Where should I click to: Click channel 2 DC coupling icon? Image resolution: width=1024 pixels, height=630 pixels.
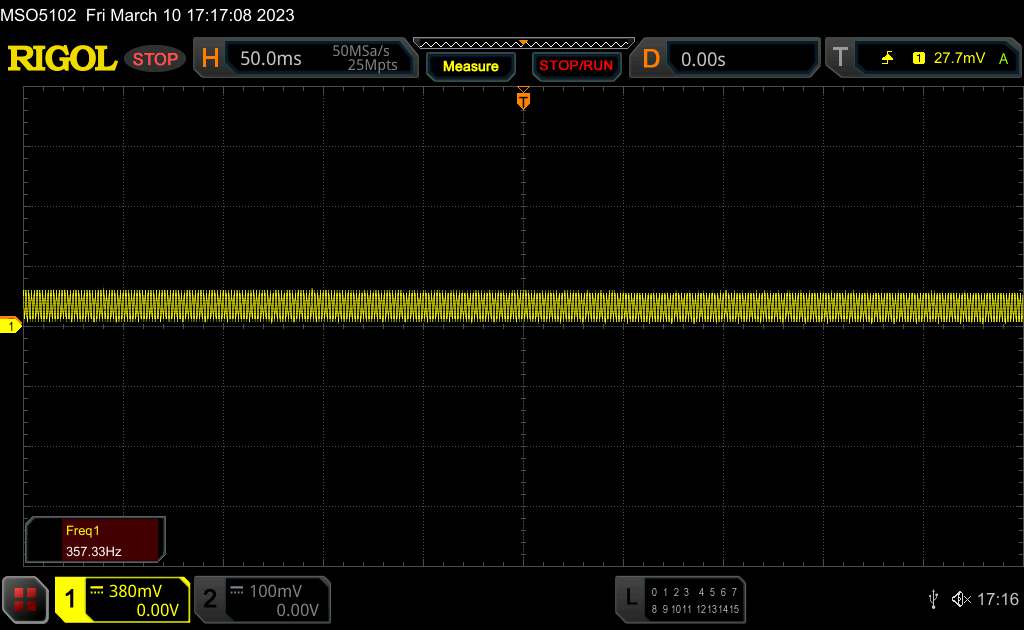coord(237,591)
